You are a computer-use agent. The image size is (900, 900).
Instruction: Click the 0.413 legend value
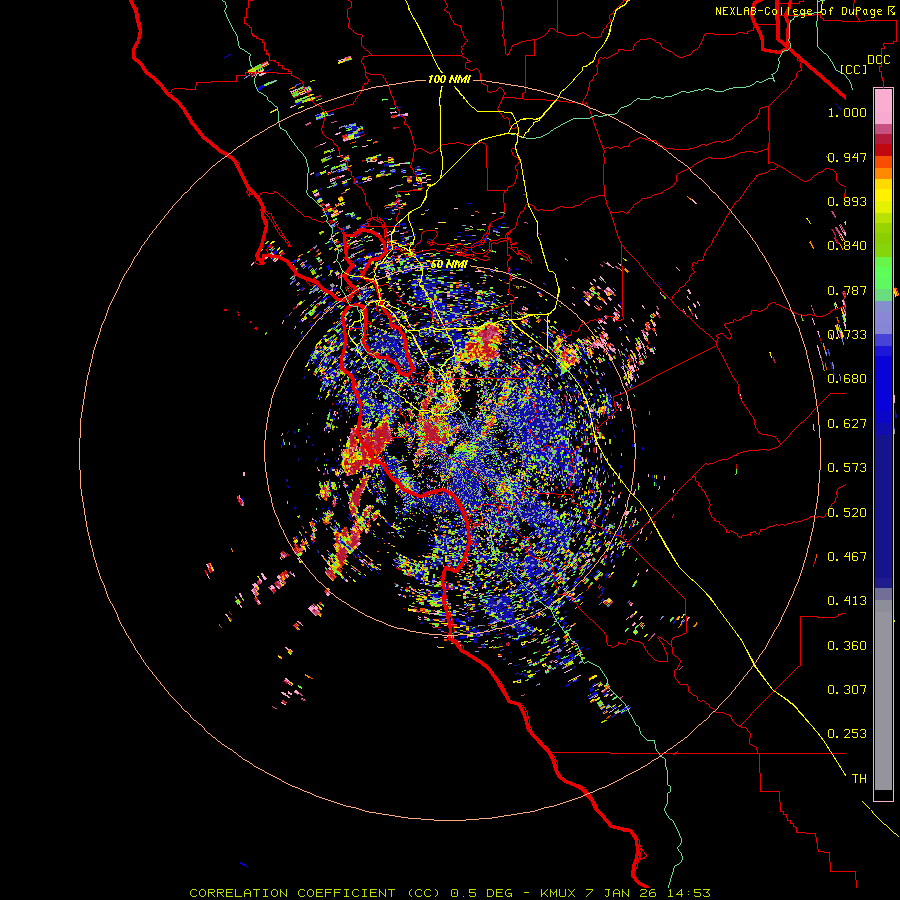point(847,601)
